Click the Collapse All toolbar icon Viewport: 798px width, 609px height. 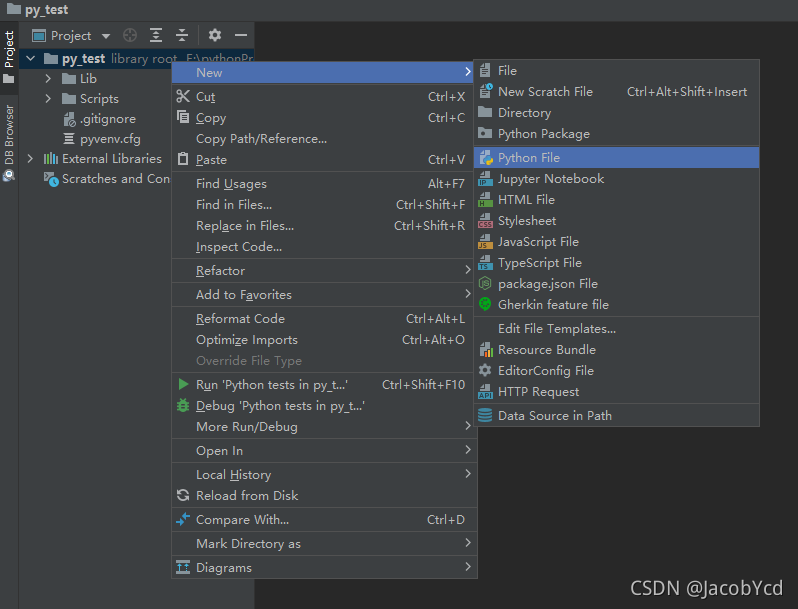(x=182, y=35)
